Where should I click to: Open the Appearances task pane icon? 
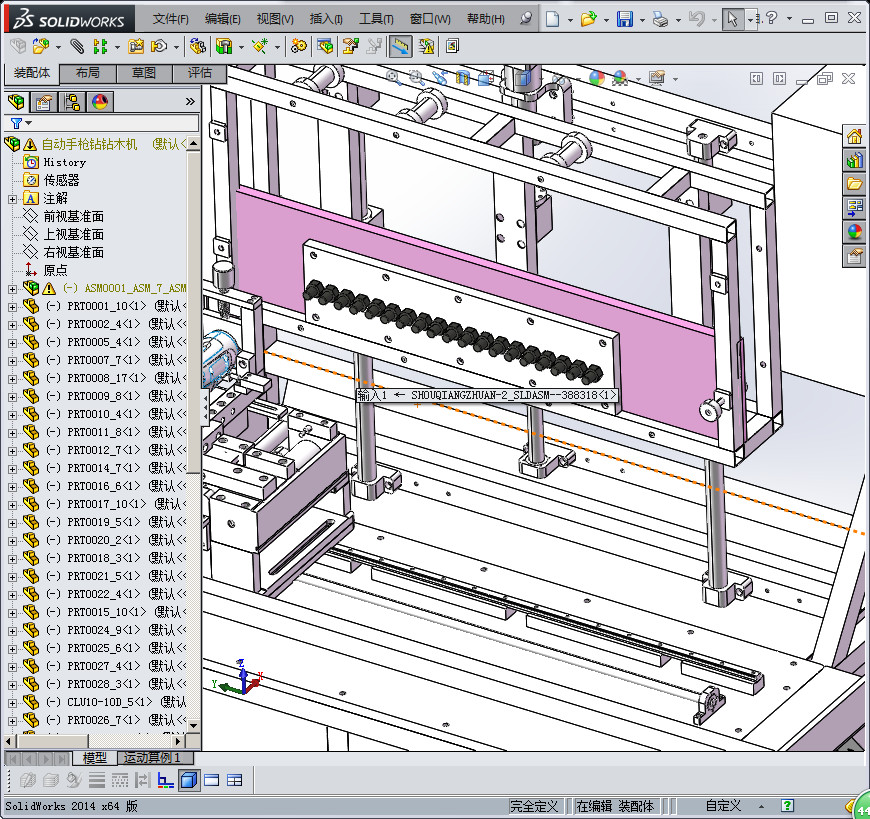[855, 232]
